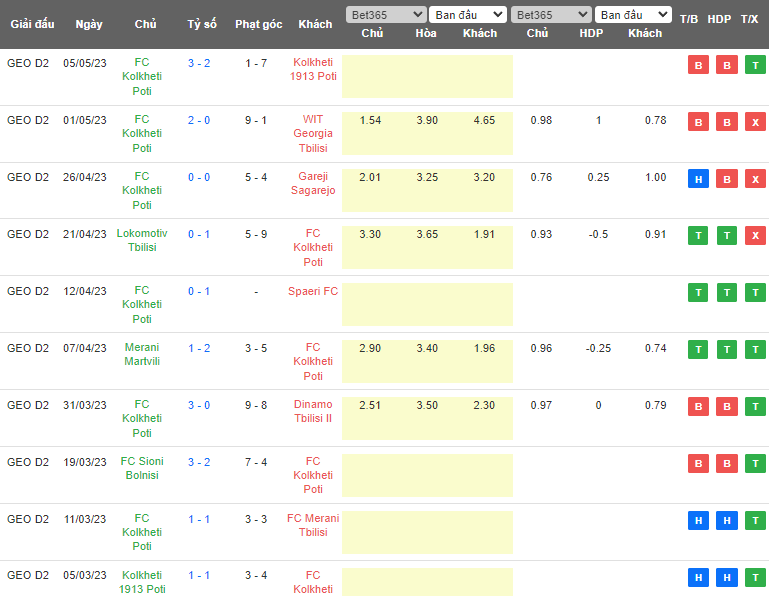This screenshot has height=596, width=769.
Task: Click the T/X badge in the 07/04/23 row
Action: 754,350
